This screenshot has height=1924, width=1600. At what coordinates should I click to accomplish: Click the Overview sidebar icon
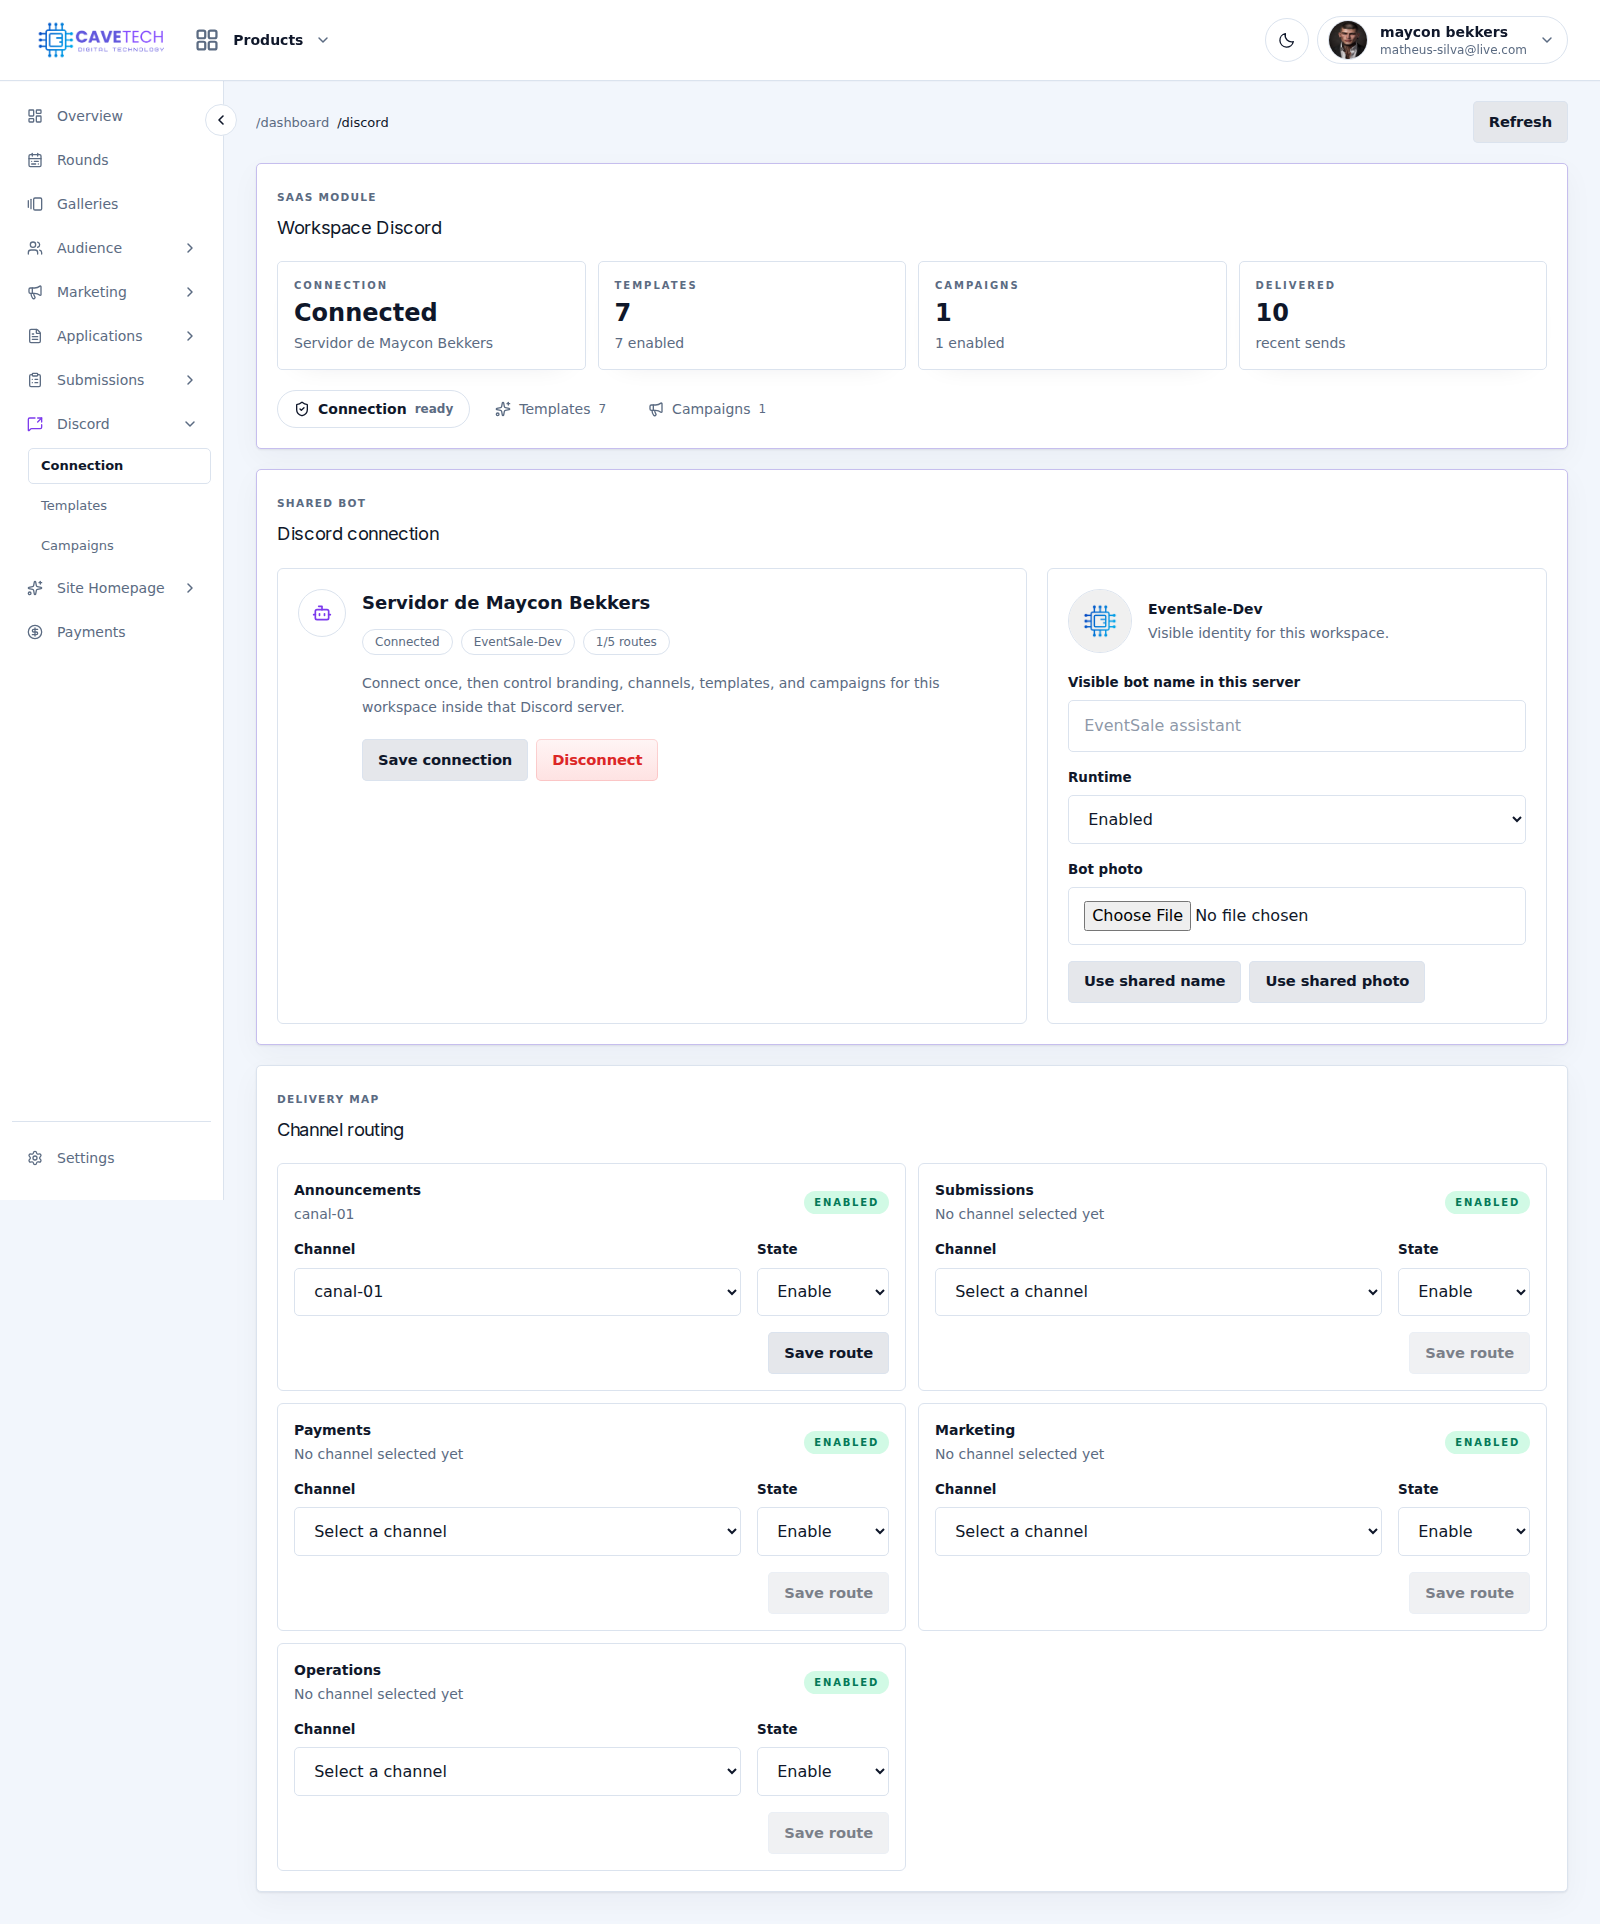[x=35, y=116]
